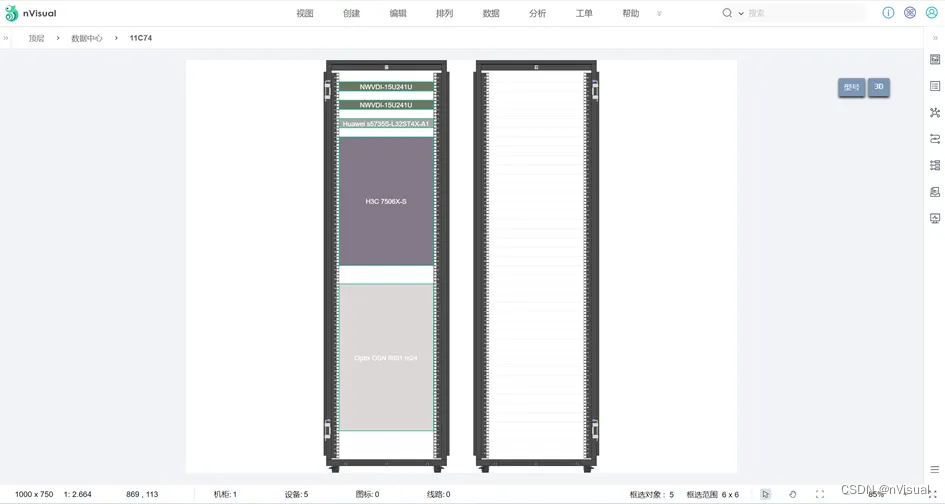Open the info circle icon
The image size is (945, 504).
coord(888,13)
